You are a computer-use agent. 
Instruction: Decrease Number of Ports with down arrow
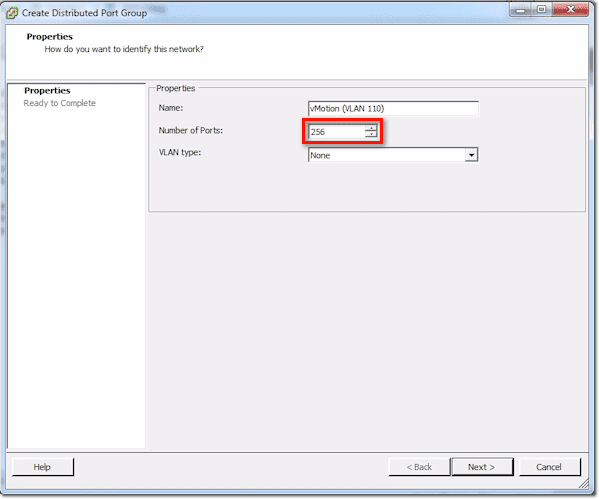[x=371, y=134]
